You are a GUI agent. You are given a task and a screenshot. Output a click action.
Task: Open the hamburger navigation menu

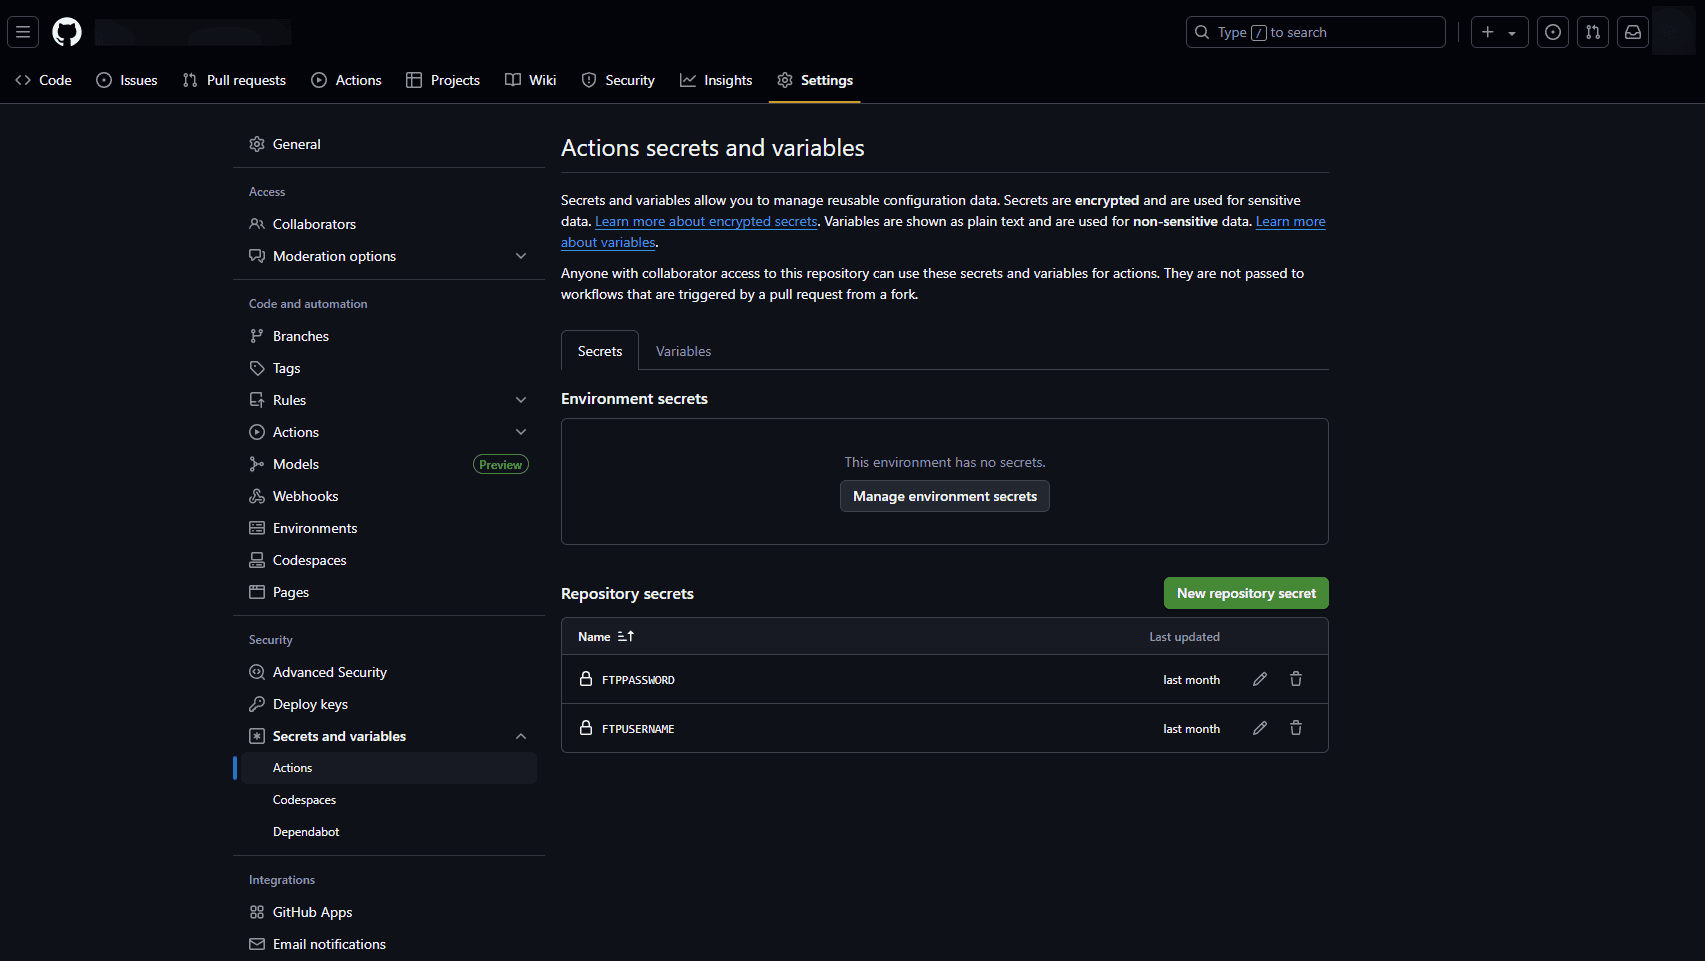coord(23,32)
